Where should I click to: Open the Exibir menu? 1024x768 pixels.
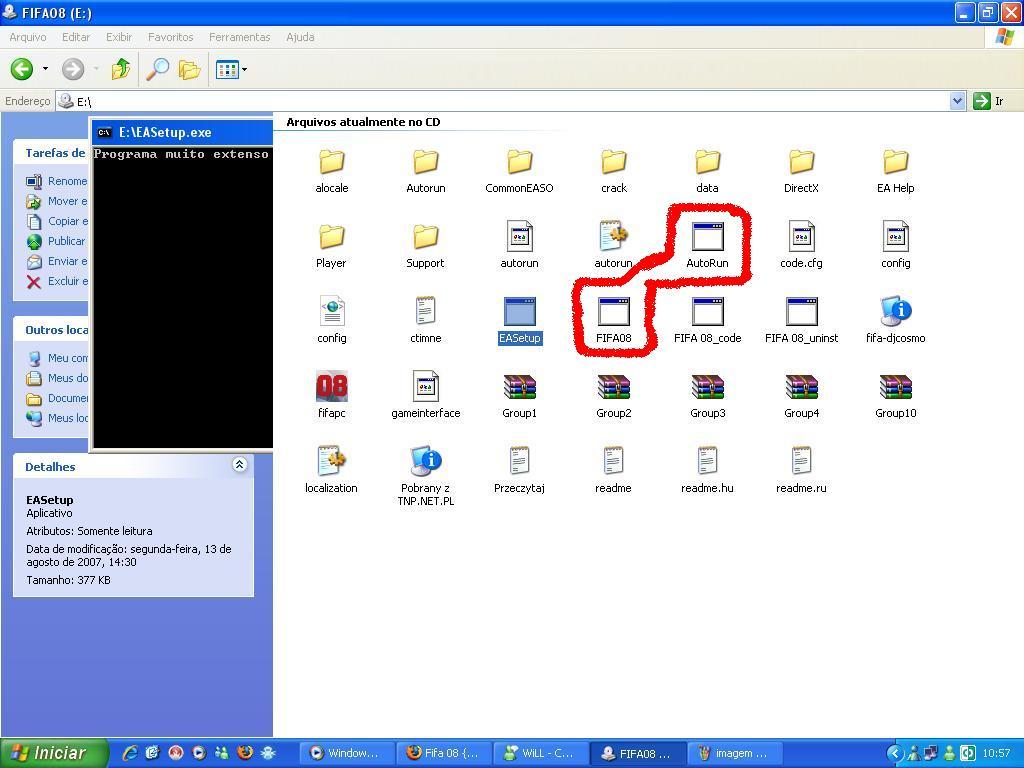[119, 37]
